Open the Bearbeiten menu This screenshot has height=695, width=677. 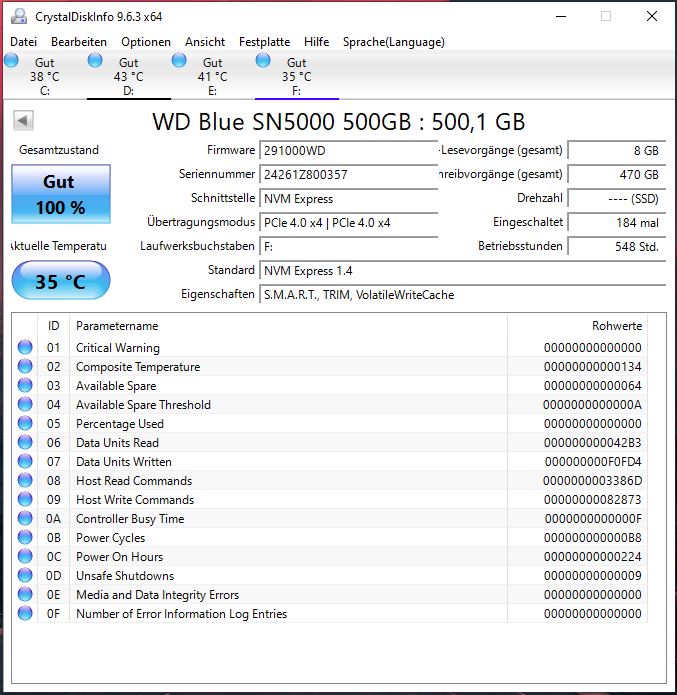pos(79,42)
